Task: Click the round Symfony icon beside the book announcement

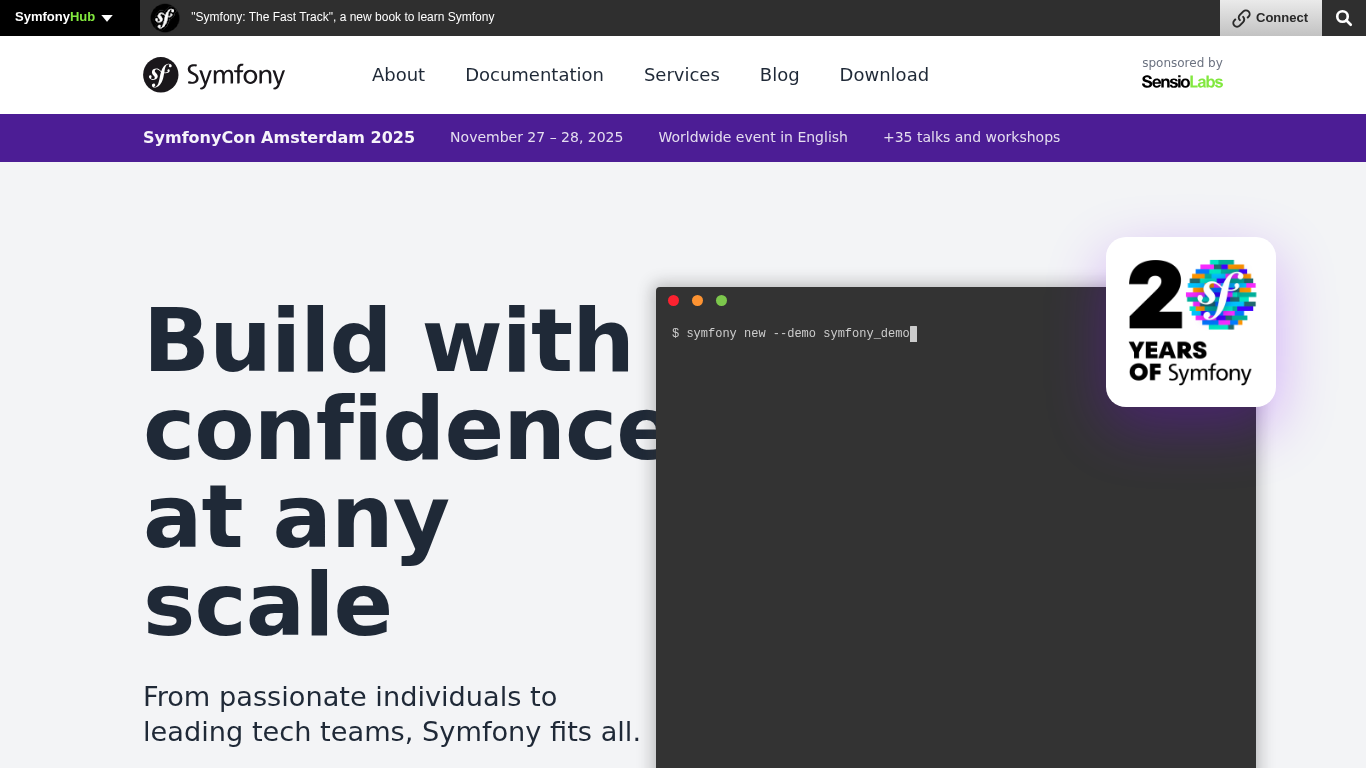Action: tap(165, 18)
